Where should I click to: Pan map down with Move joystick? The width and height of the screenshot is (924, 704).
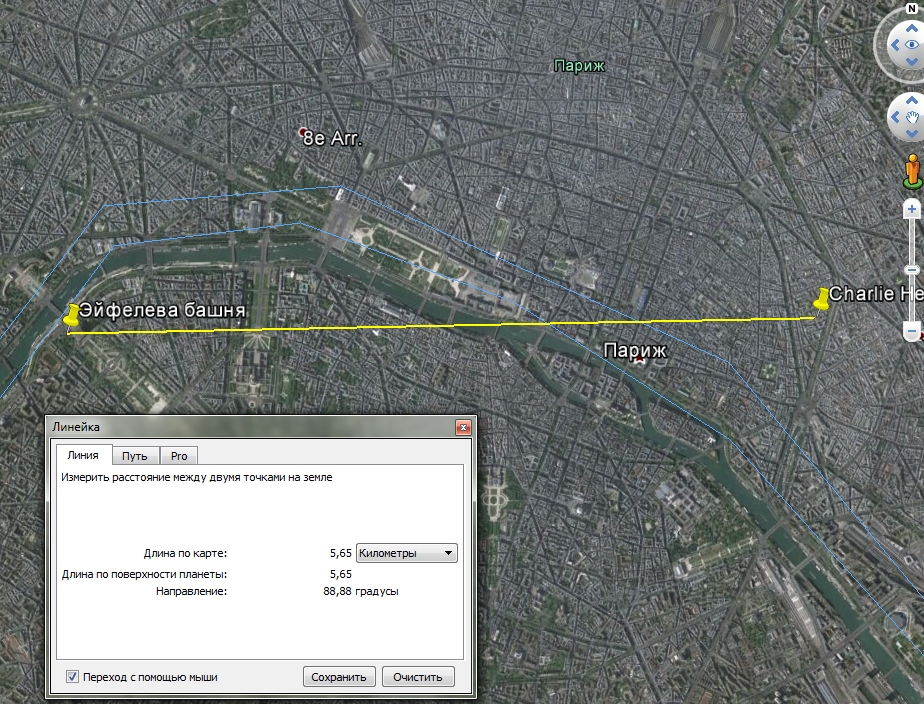tap(912, 134)
